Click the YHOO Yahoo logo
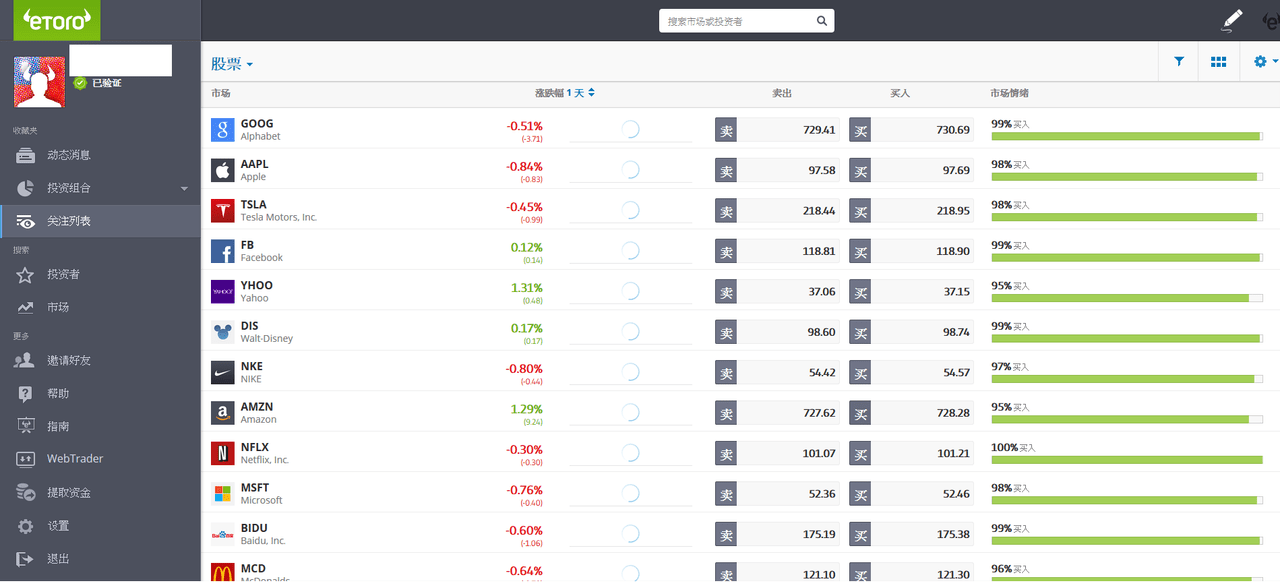This screenshot has width=1280, height=586. pyautogui.click(x=223, y=291)
